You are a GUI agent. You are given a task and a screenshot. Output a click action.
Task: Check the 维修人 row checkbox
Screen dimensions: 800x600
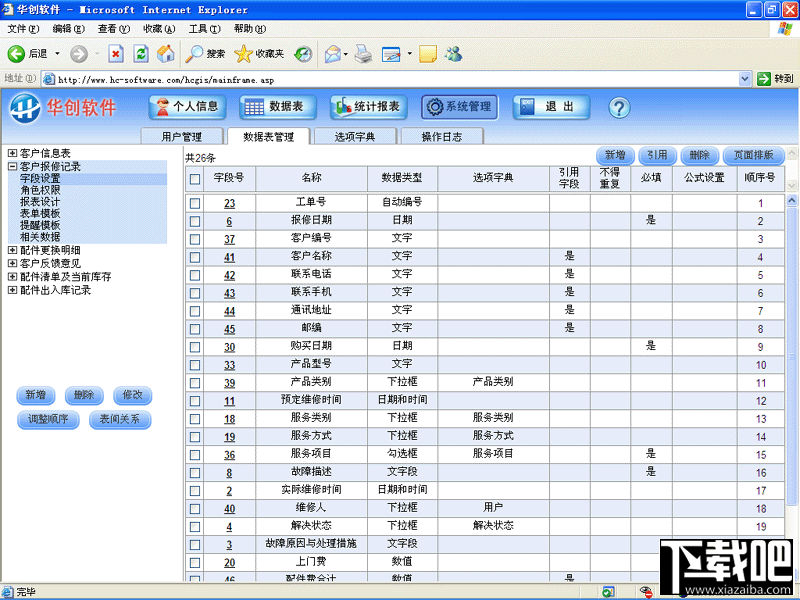[x=195, y=509]
